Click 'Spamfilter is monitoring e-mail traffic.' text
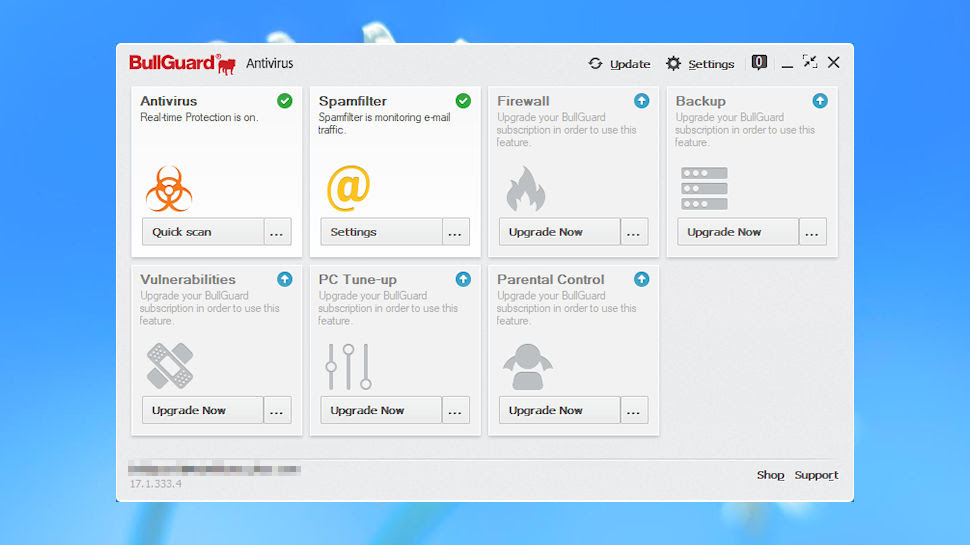Image resolution: width=970 pixels, height=545 pixels. (x=384, y=123)
